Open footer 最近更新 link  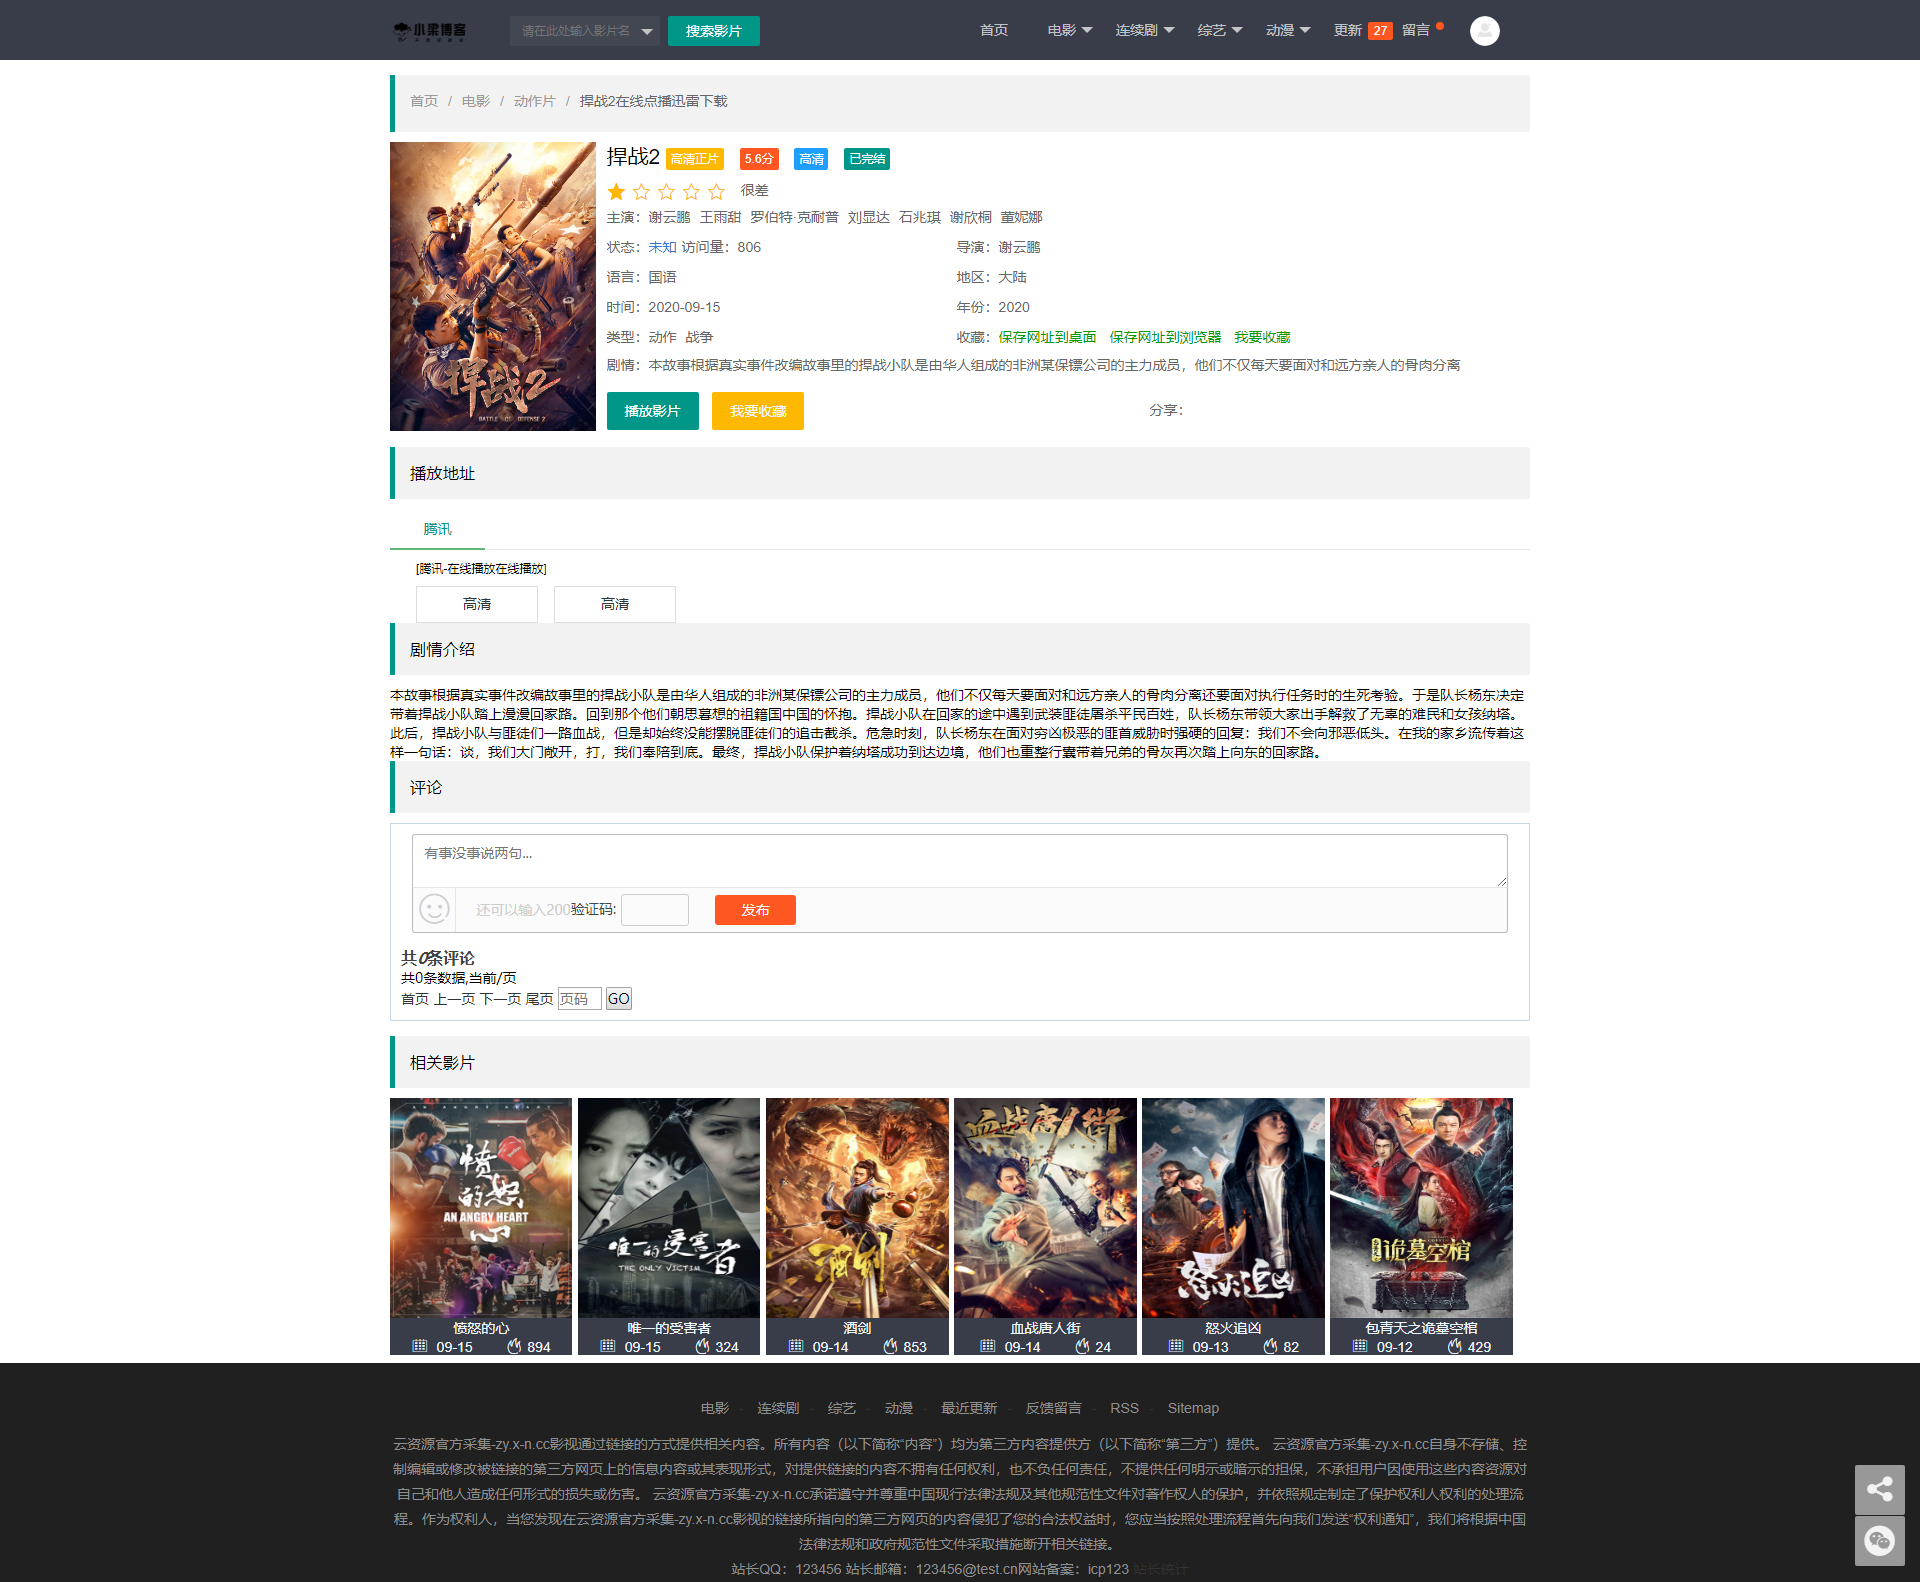point(969,1408)
